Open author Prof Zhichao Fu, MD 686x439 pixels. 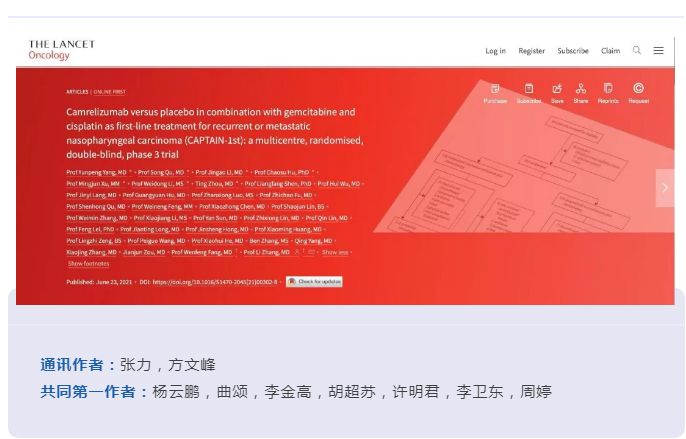286,195
